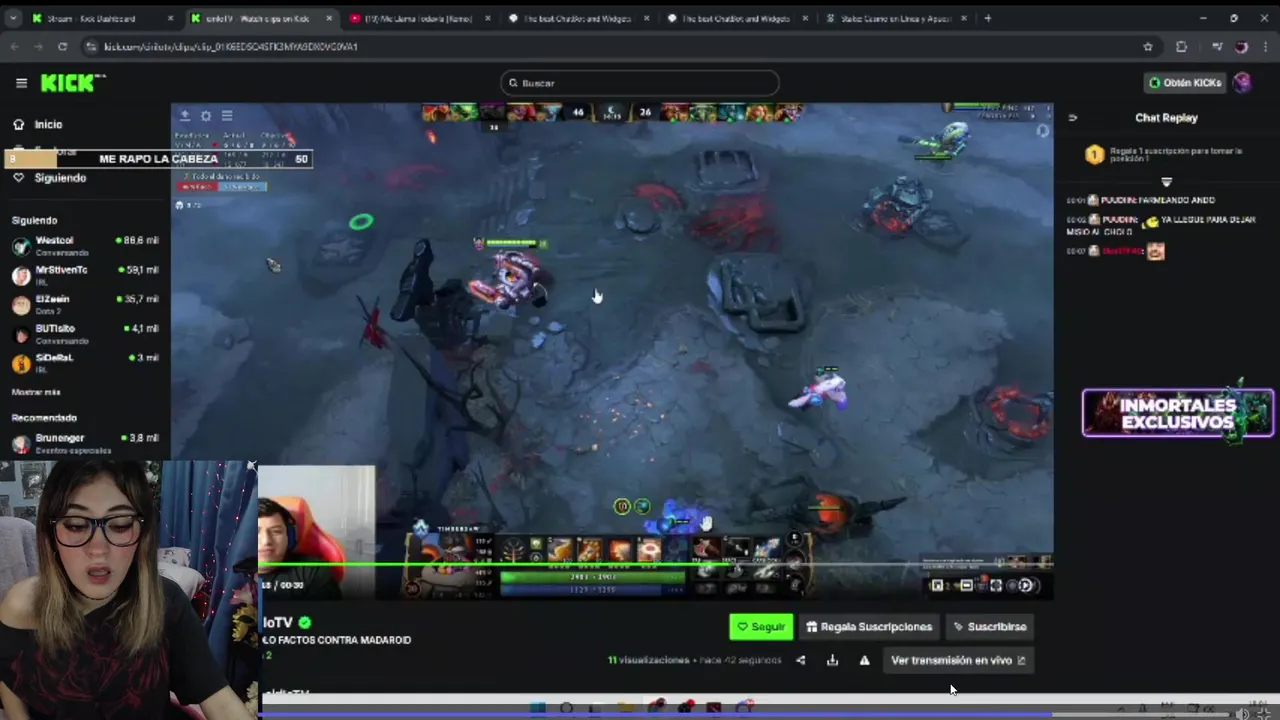Open SiDeRaL's channel in the sidebar
Image resolution: width=1280 pixels, height=720 pixels.
pos(84,362)
